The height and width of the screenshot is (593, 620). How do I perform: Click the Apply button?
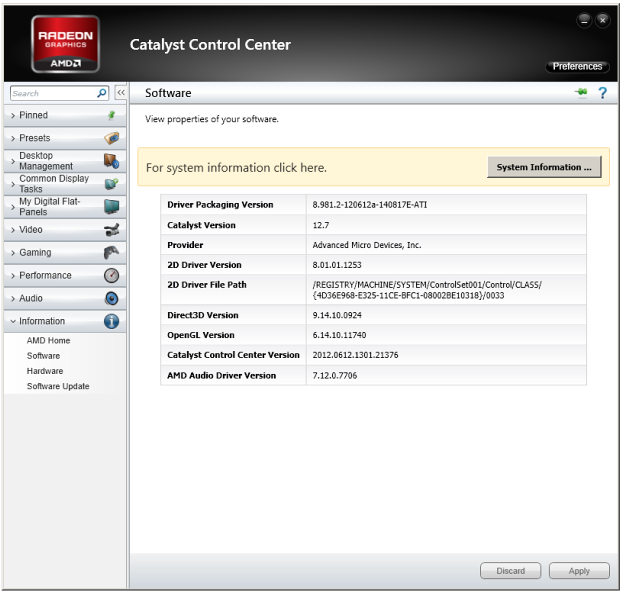point(579,571)
